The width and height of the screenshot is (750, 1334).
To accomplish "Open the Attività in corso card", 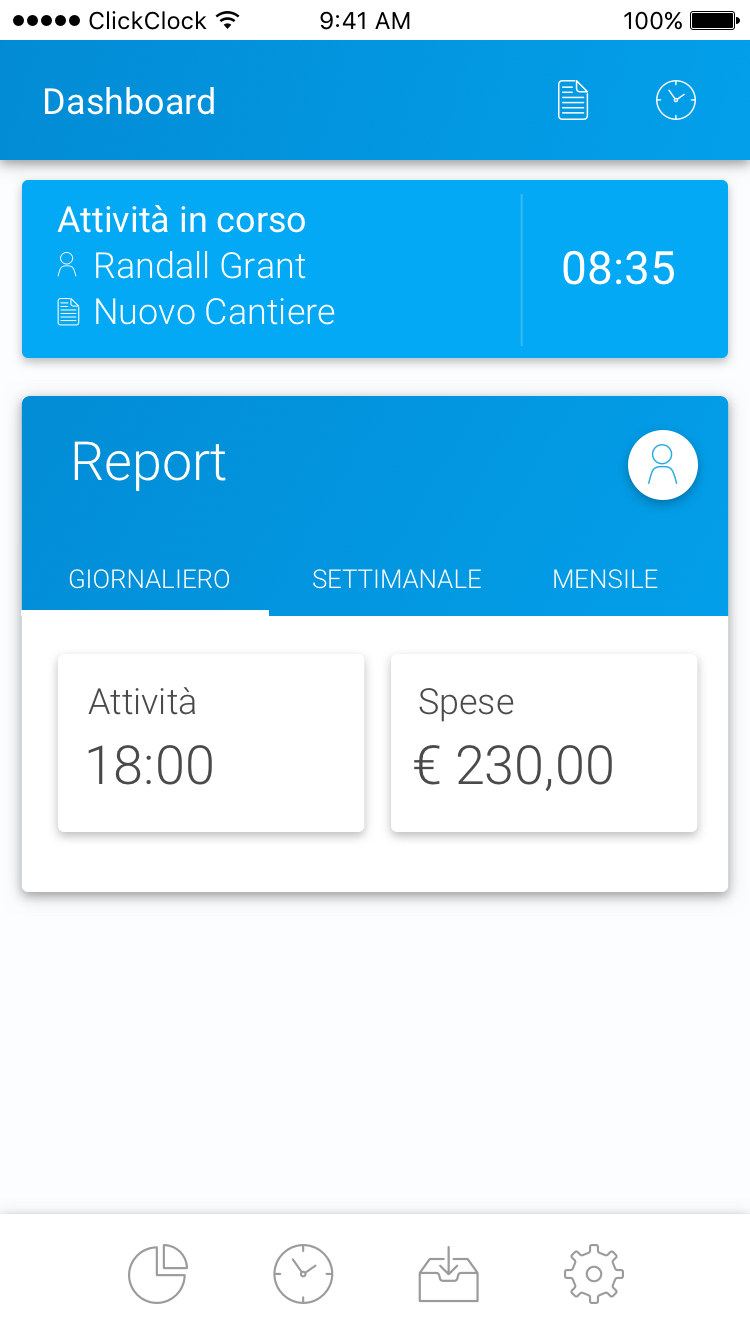I will click(375, 269).
